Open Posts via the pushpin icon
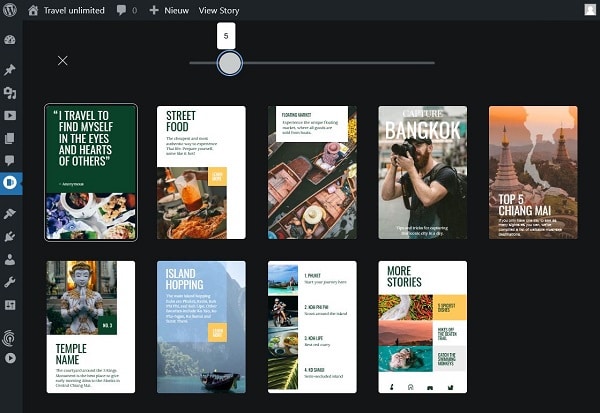This screenshot has width=600, height=413. click(x=10, y=70)
